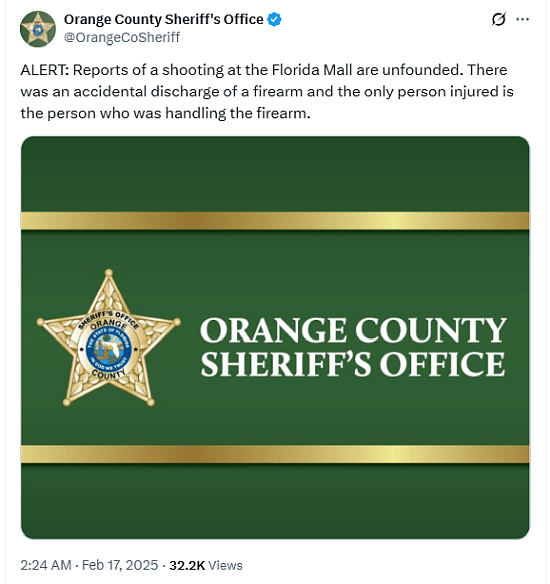Open the three-dot more options menu
The height and width of the screenshot is (584, 550).
[522, 19]
